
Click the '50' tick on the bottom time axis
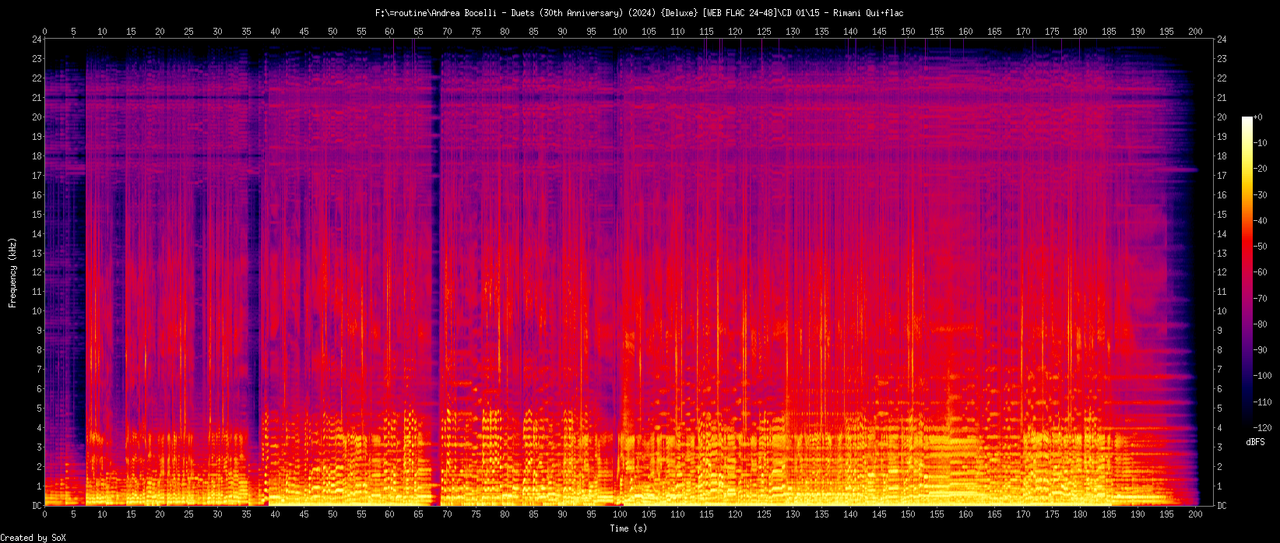pyautogui.click(x=332, y=514)
